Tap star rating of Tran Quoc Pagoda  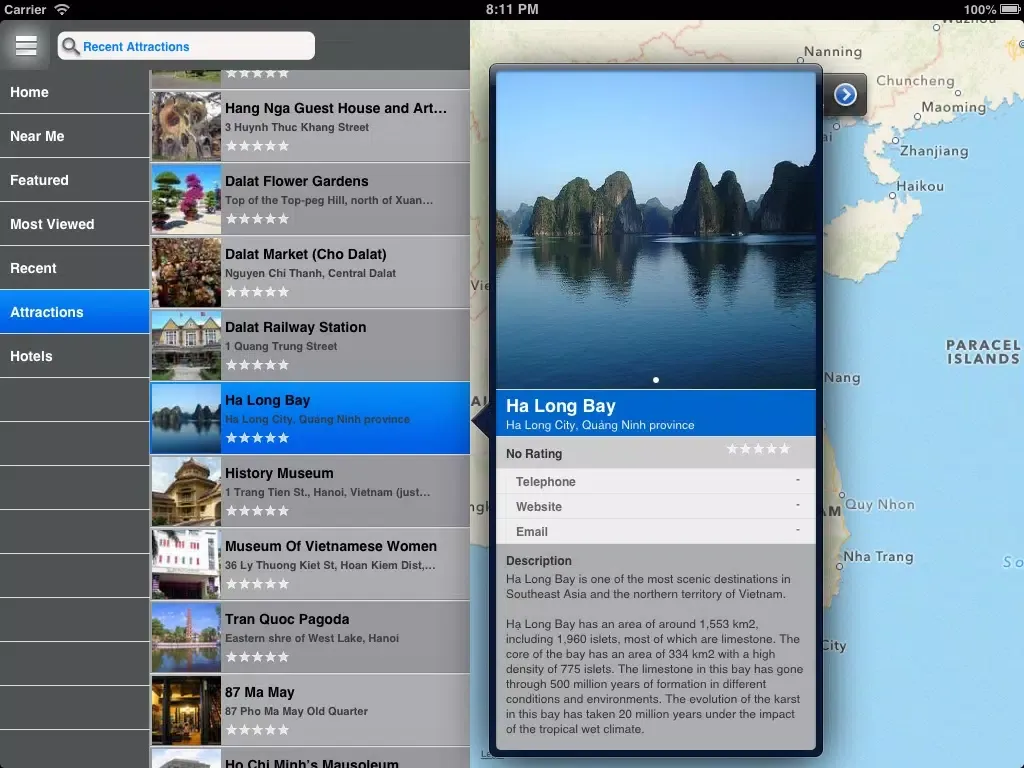257,657
